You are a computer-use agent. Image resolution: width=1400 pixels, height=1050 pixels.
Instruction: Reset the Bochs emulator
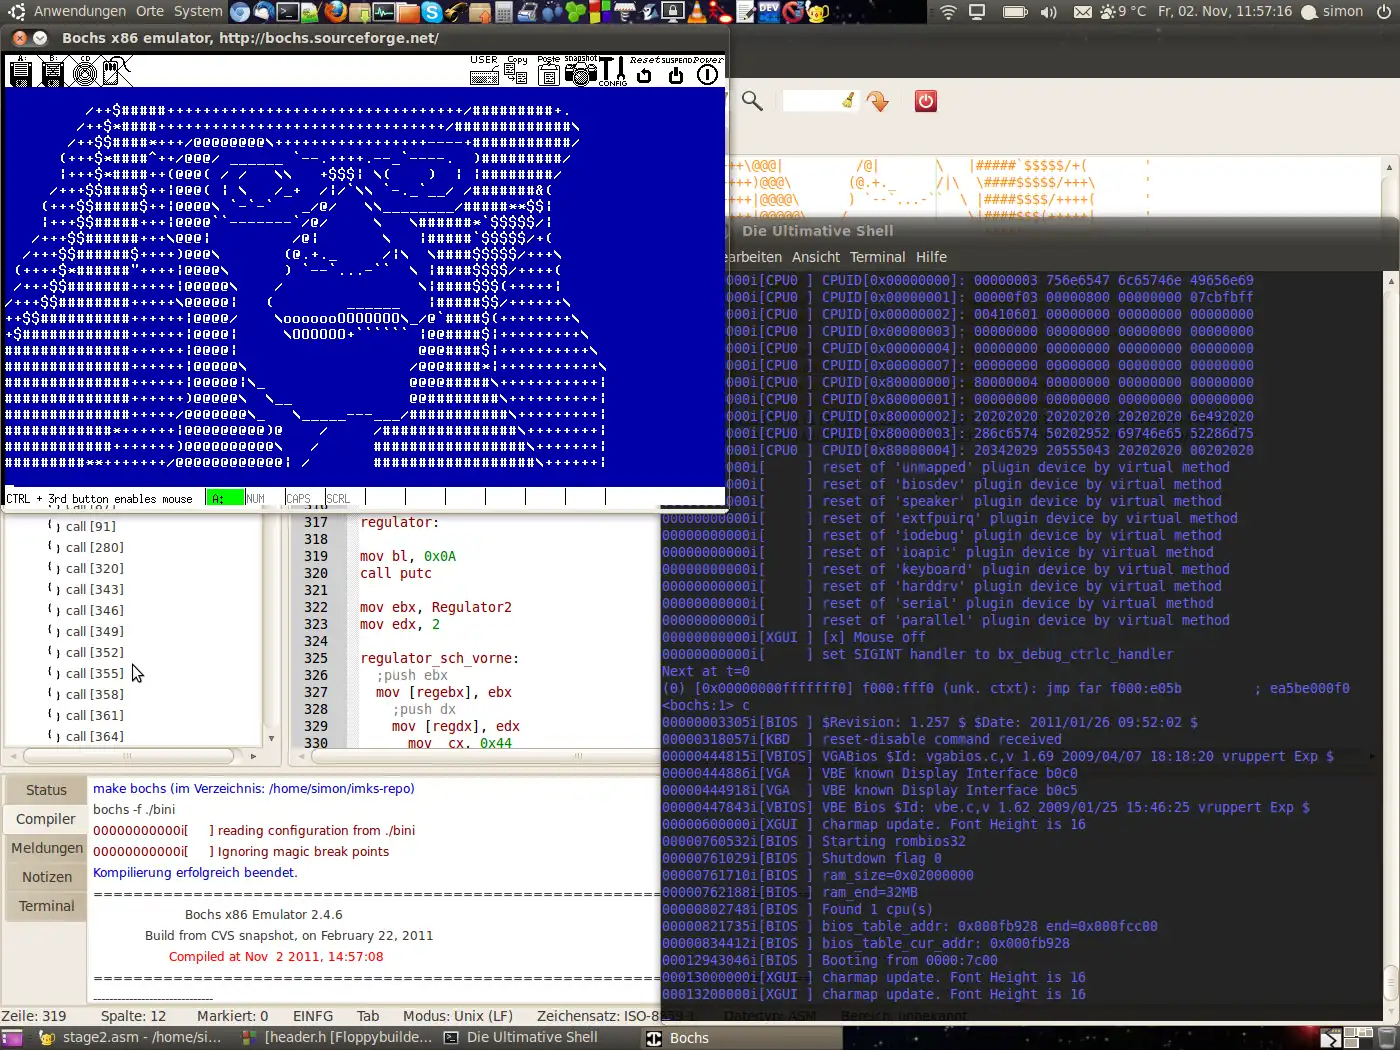point(644,70)
